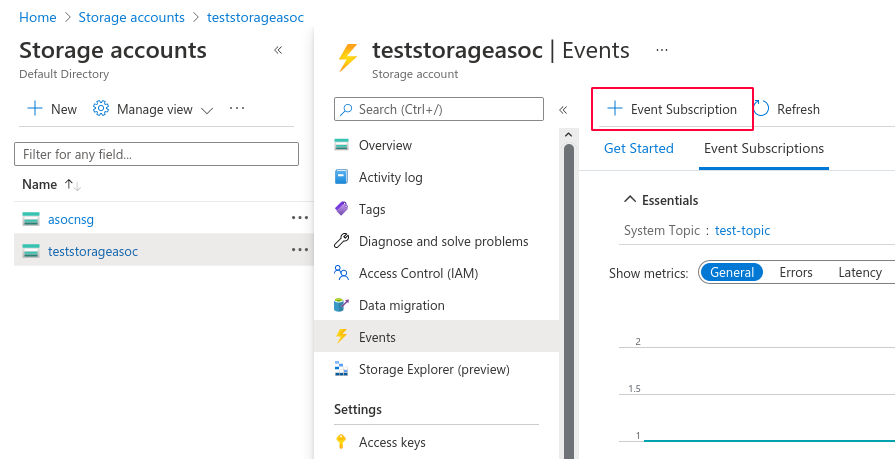The height and width of the screenshot is (459, 895).
Task: Click the plus icon next to New
Action: 35,108
